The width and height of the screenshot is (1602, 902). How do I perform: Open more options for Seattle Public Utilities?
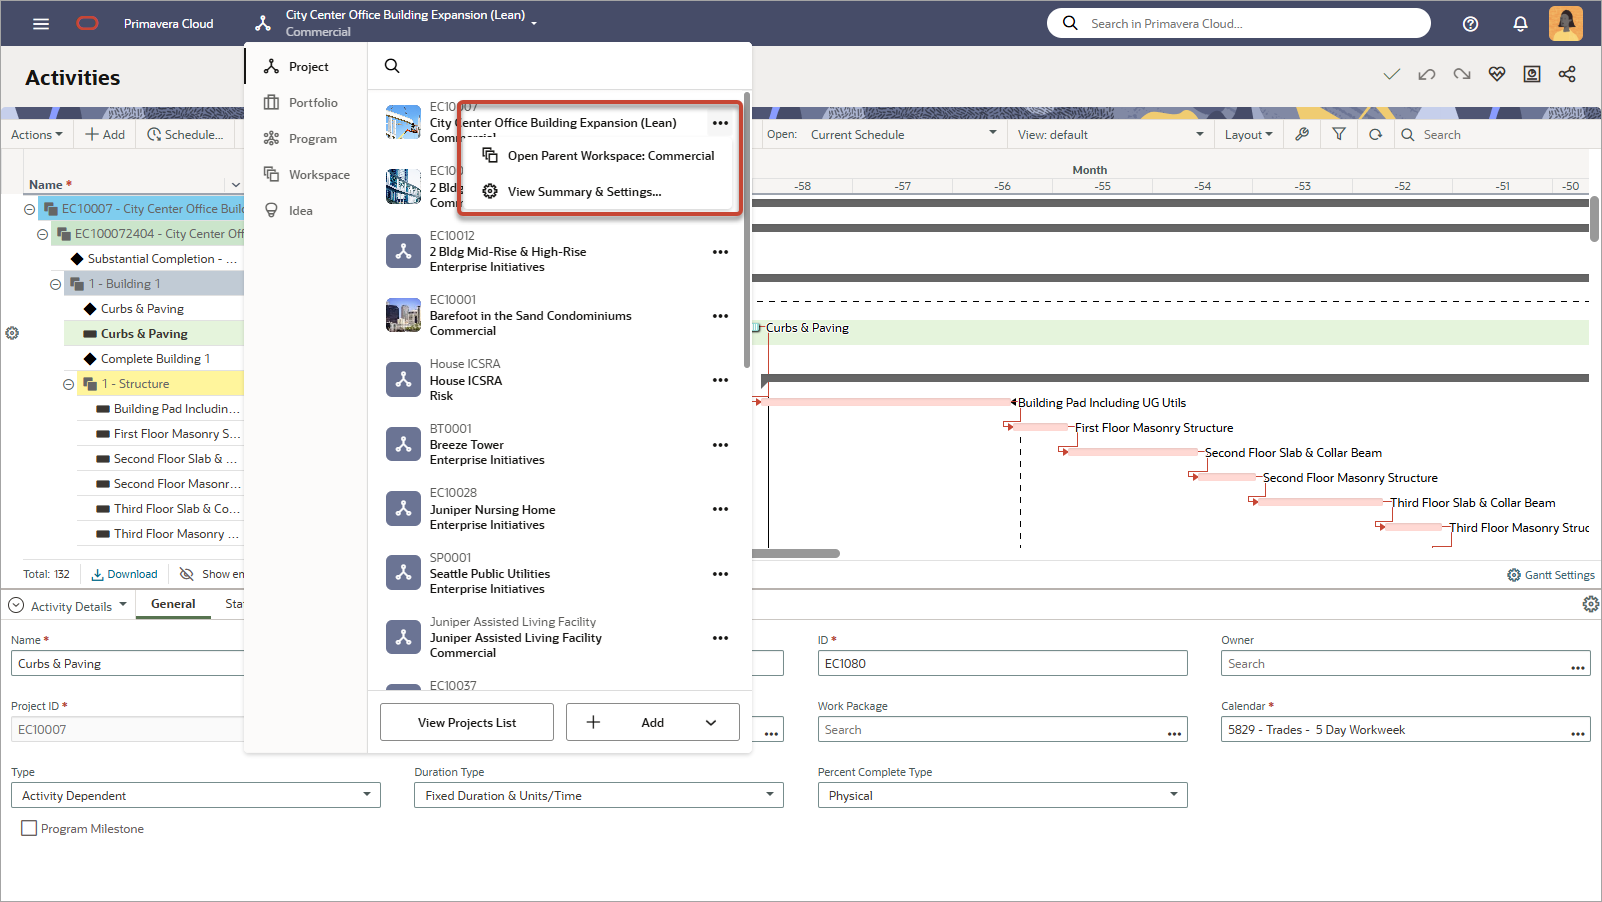click(720, 574)
